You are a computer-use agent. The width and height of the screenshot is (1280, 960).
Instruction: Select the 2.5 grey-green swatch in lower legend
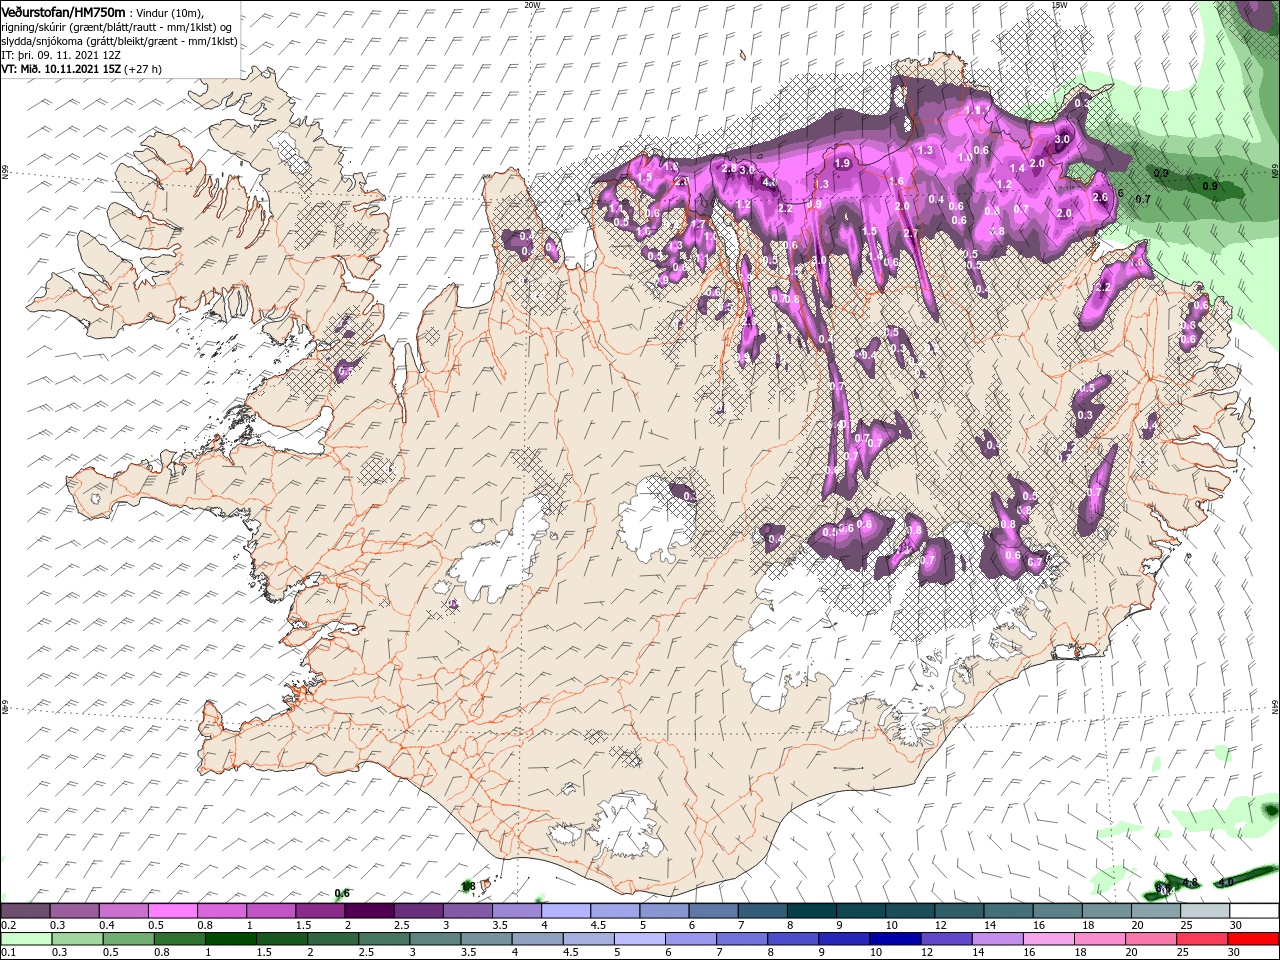pyautogui.click(x=383, y=939)
